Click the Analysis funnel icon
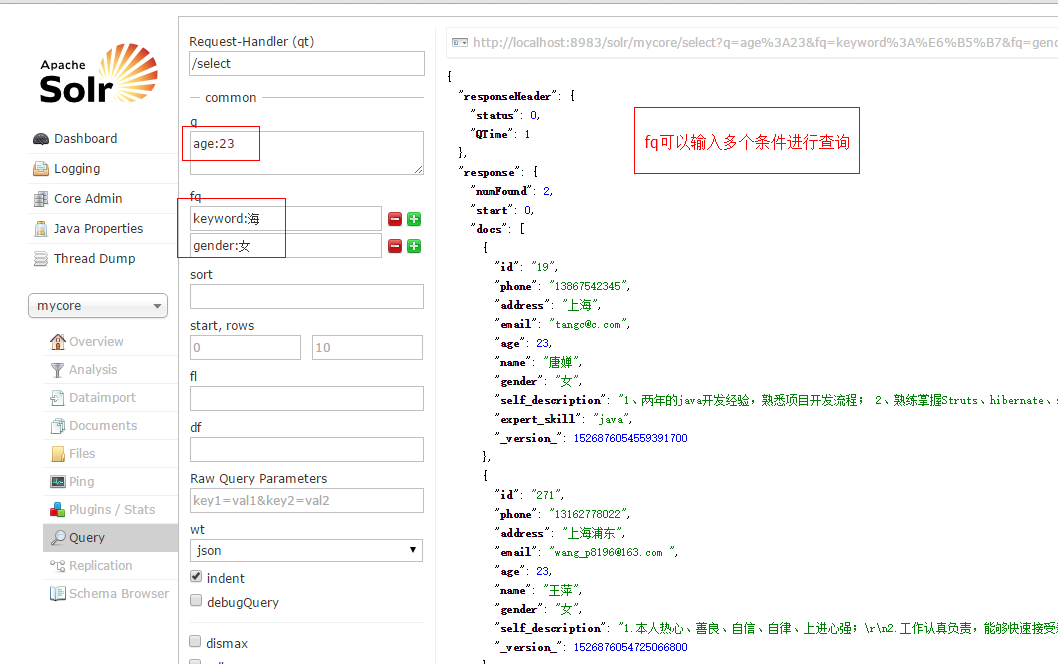Viewport: 1058px width, 664px height. [x=58, y=370]
